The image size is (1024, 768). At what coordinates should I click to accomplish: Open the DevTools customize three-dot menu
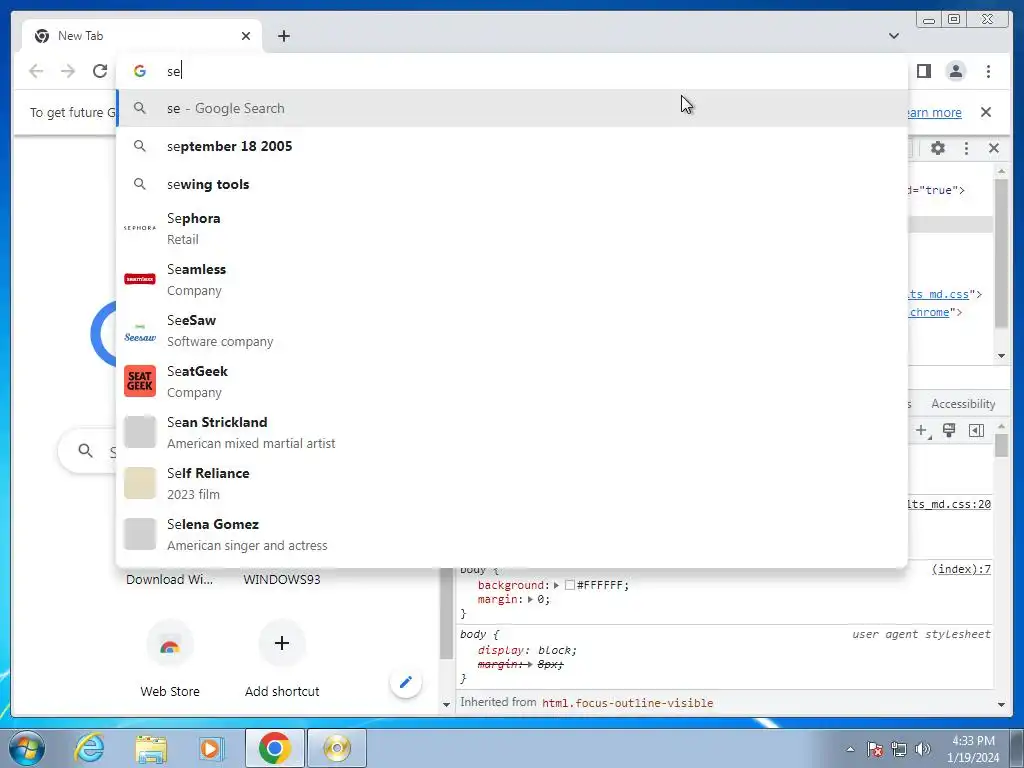coord(967,148)
